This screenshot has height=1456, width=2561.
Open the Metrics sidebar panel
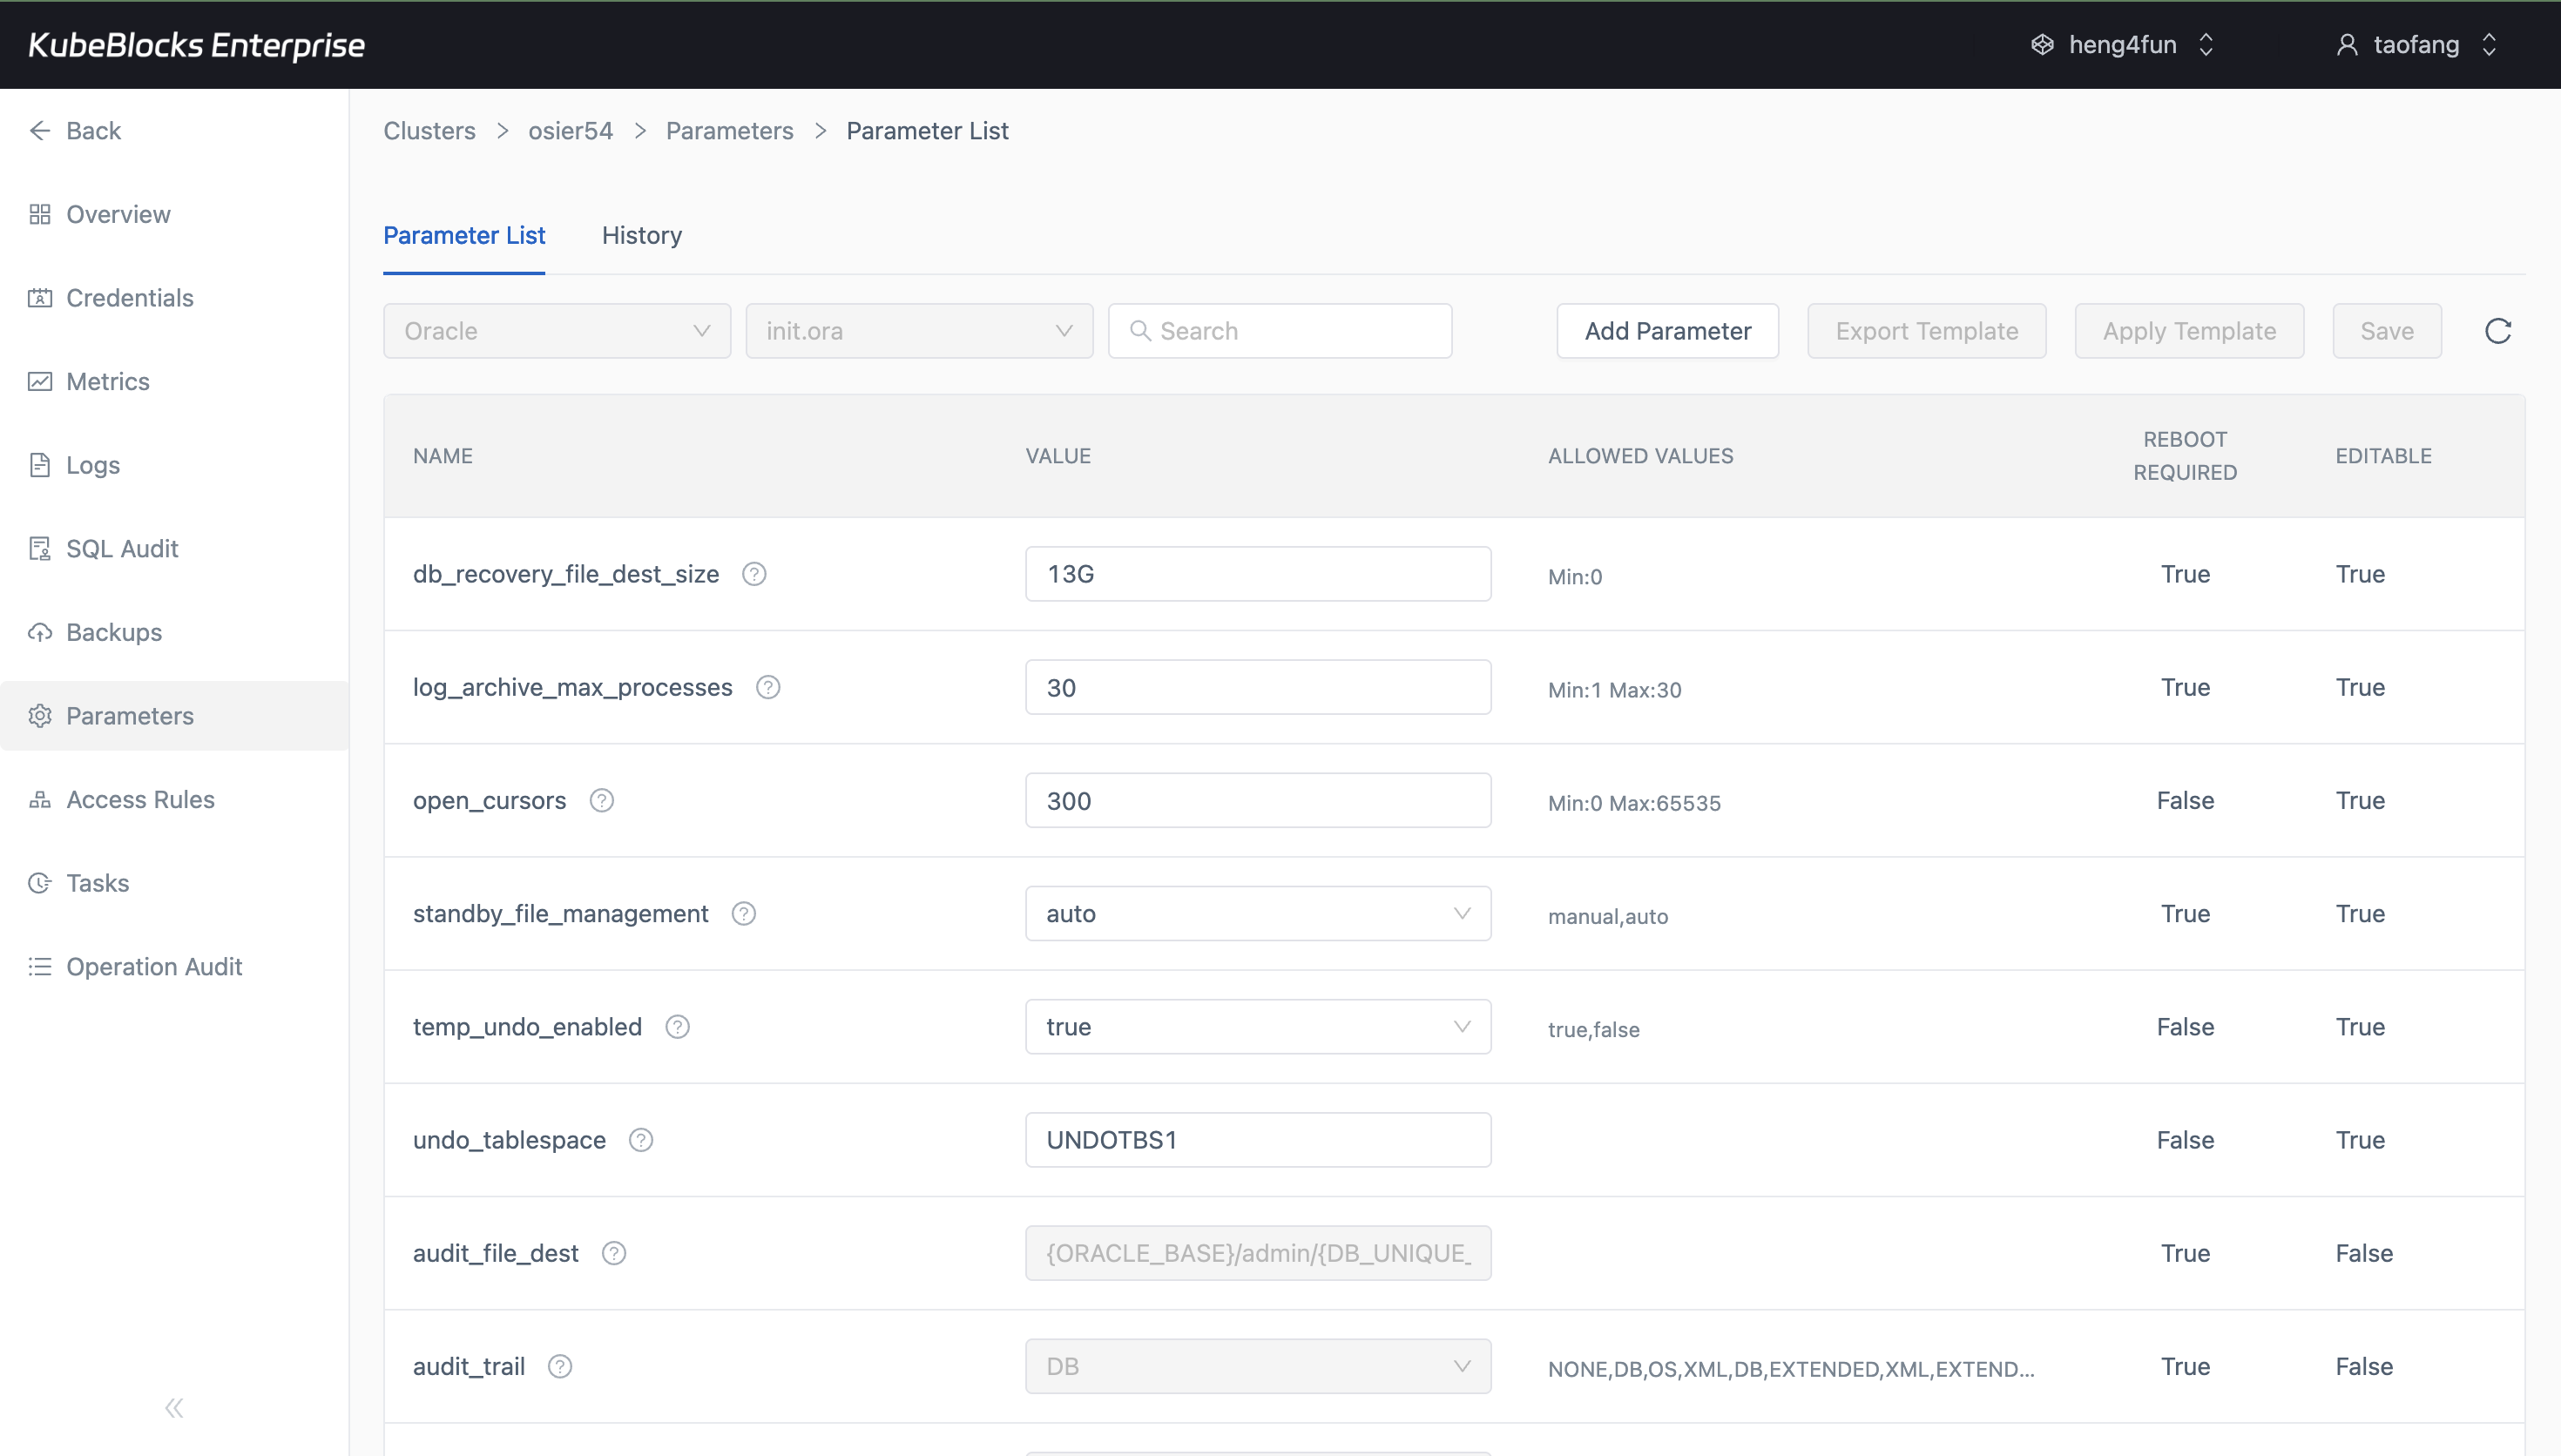click(x=108, y=381)
